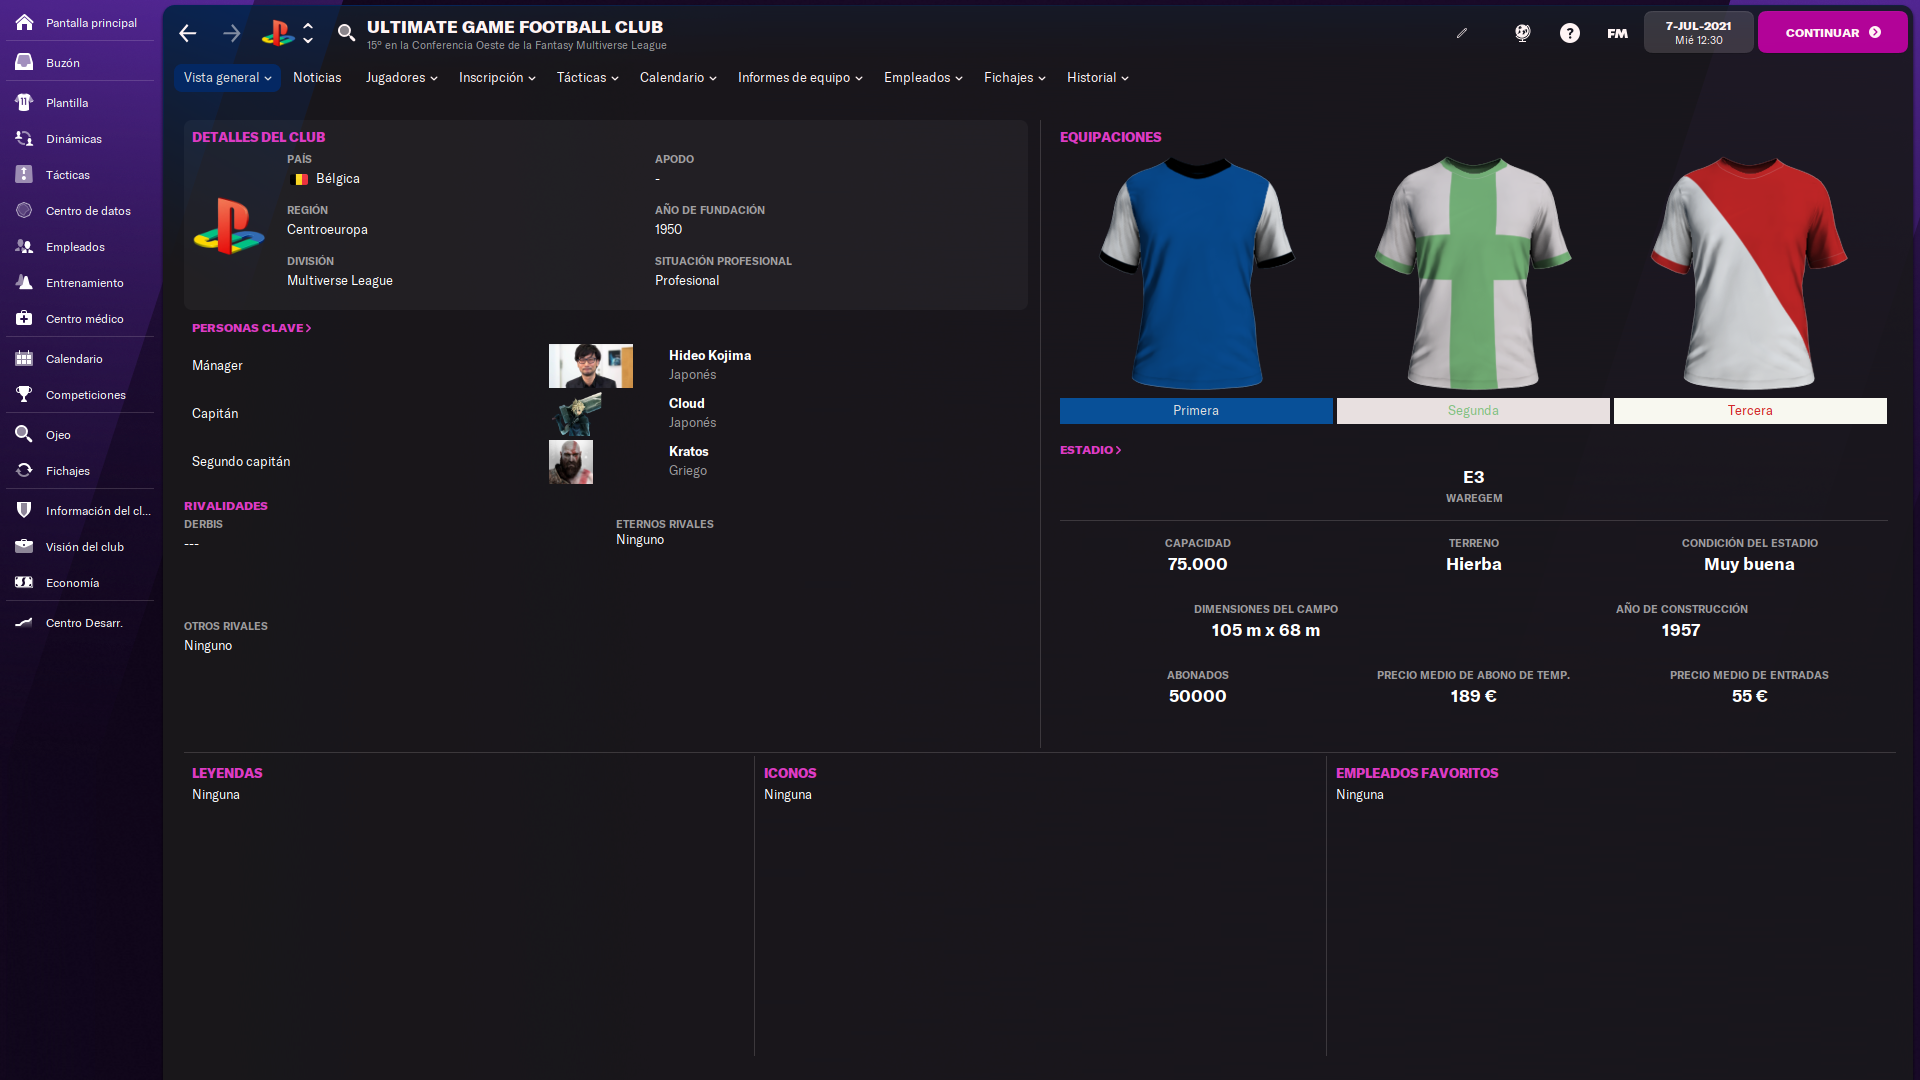
Task: Open Fichajes transfer arrows icon in sidebar
Action: 24,470
